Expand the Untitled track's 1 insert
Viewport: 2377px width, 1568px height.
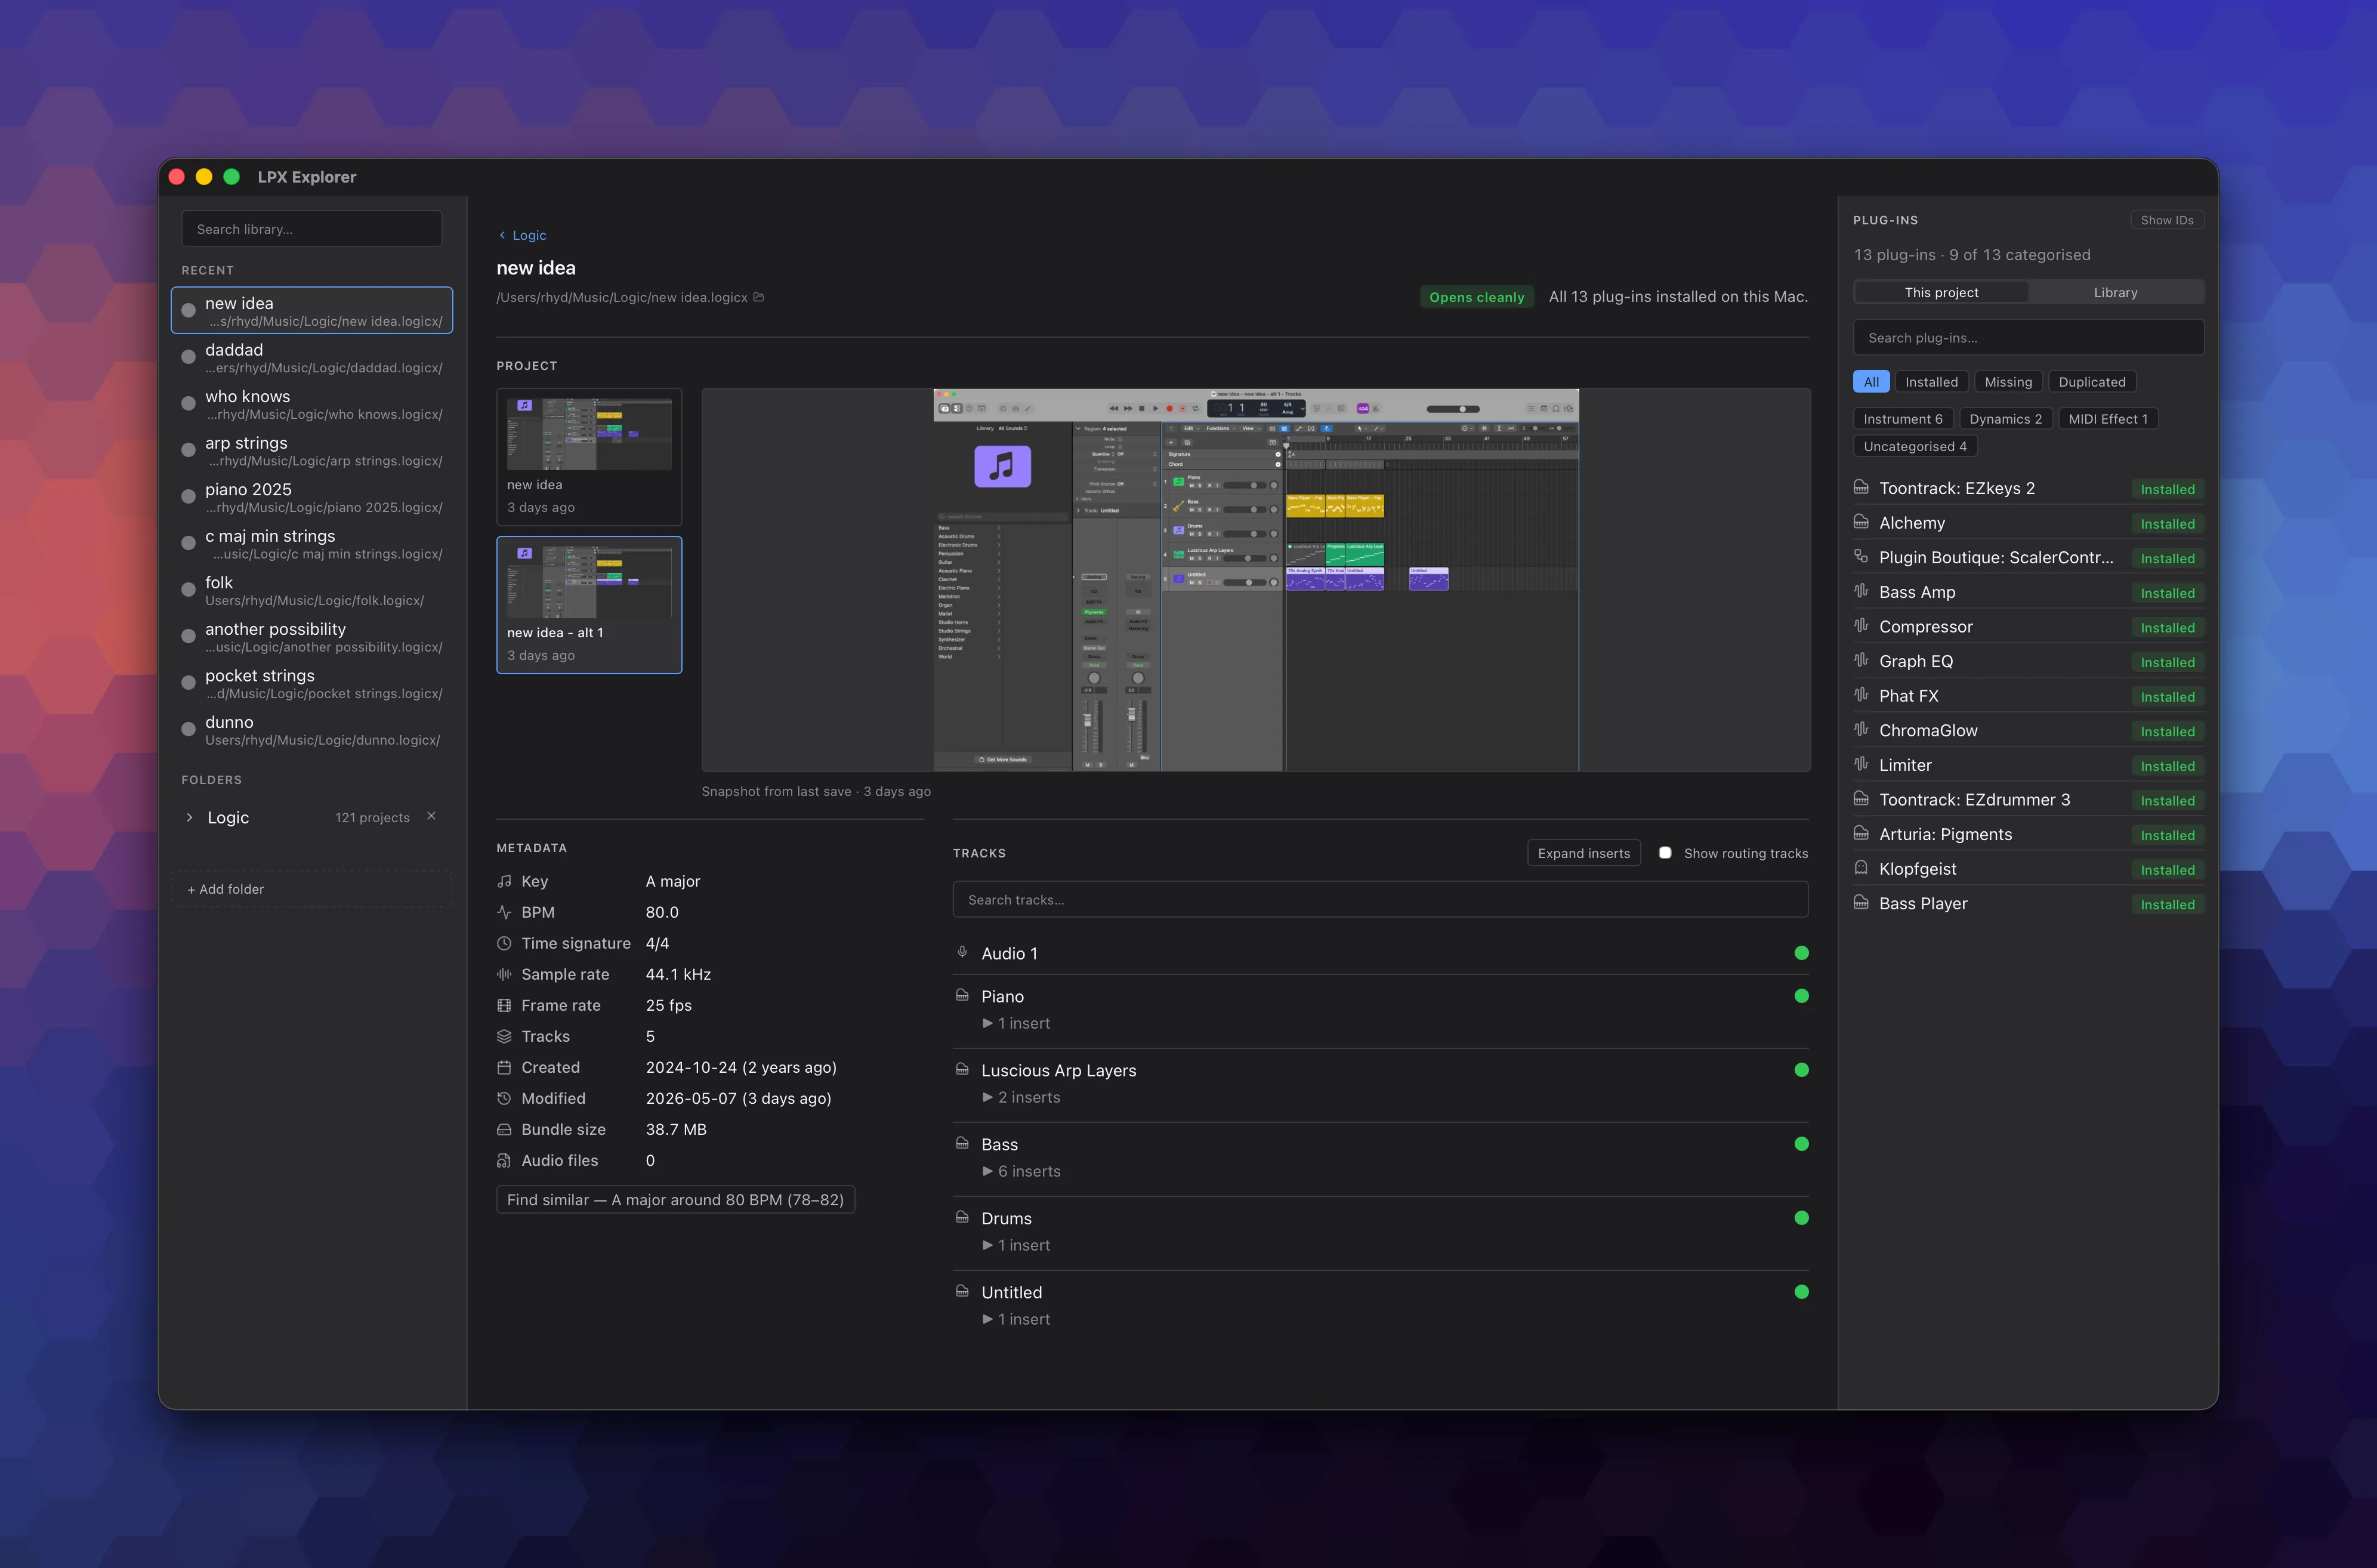pyautogui.click(x=1016, y=1319)
